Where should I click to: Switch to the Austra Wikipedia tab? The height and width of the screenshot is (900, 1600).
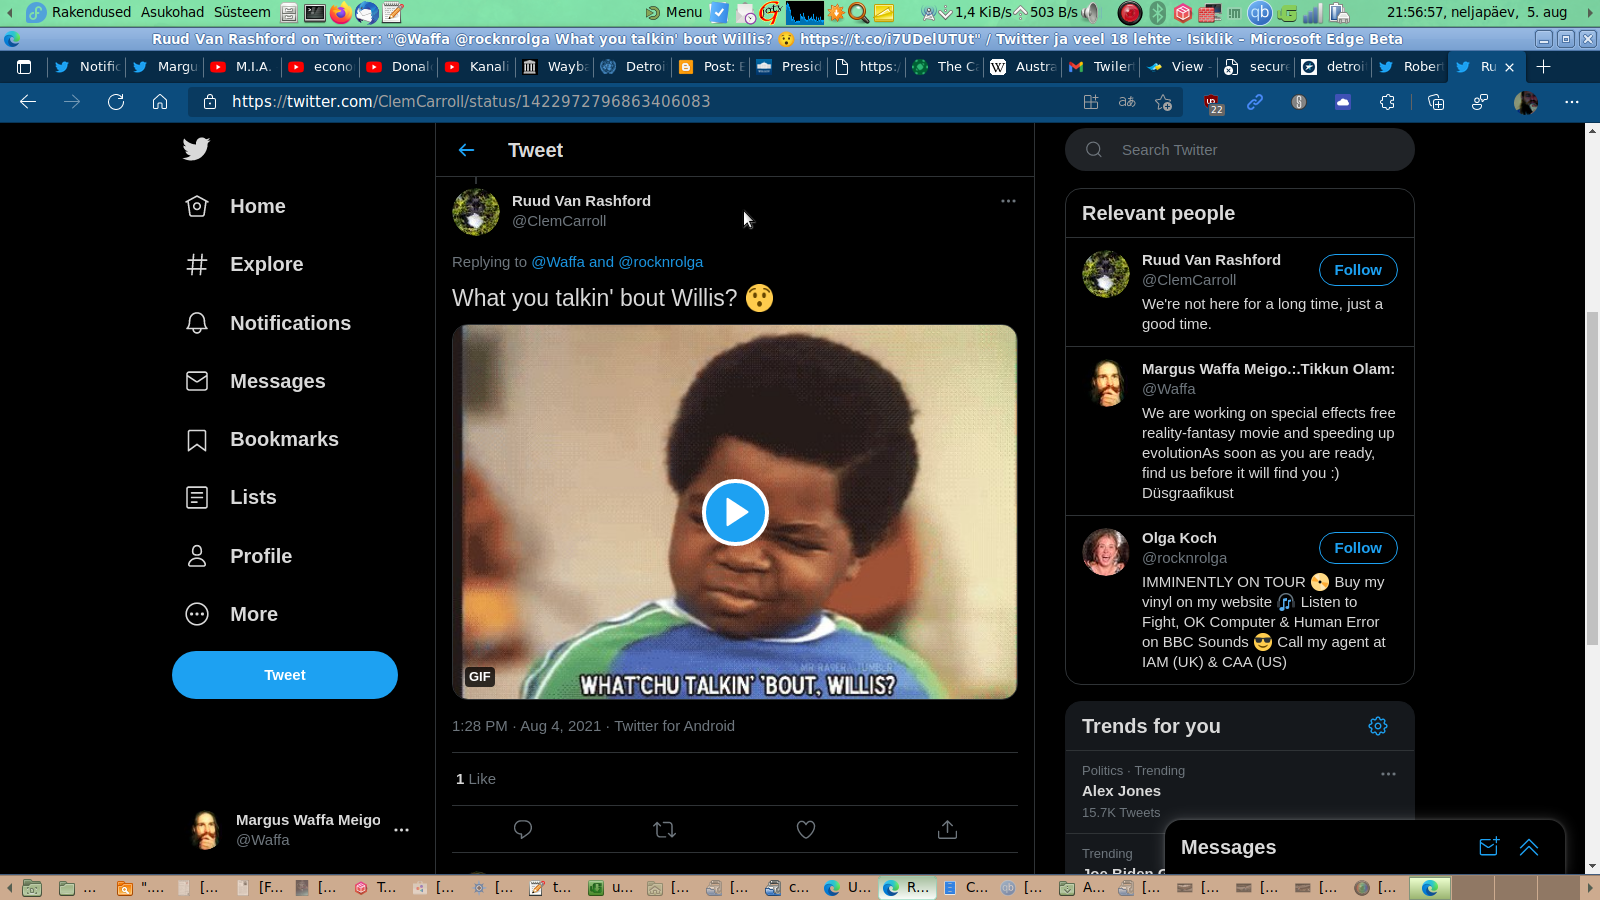pyautogui.click(x=1023, y=67)
